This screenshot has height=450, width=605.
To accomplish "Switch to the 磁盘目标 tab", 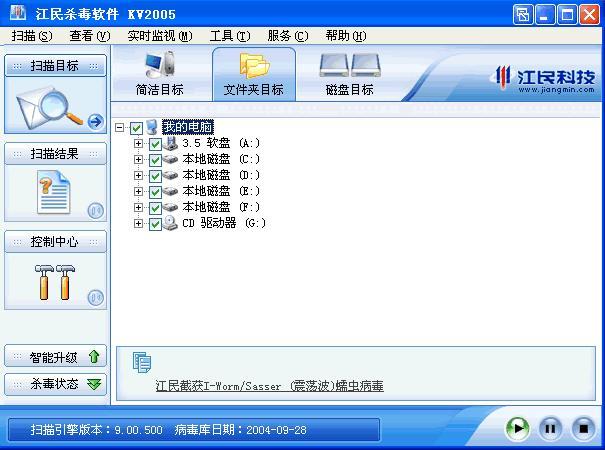I will [x=350, y=74].
